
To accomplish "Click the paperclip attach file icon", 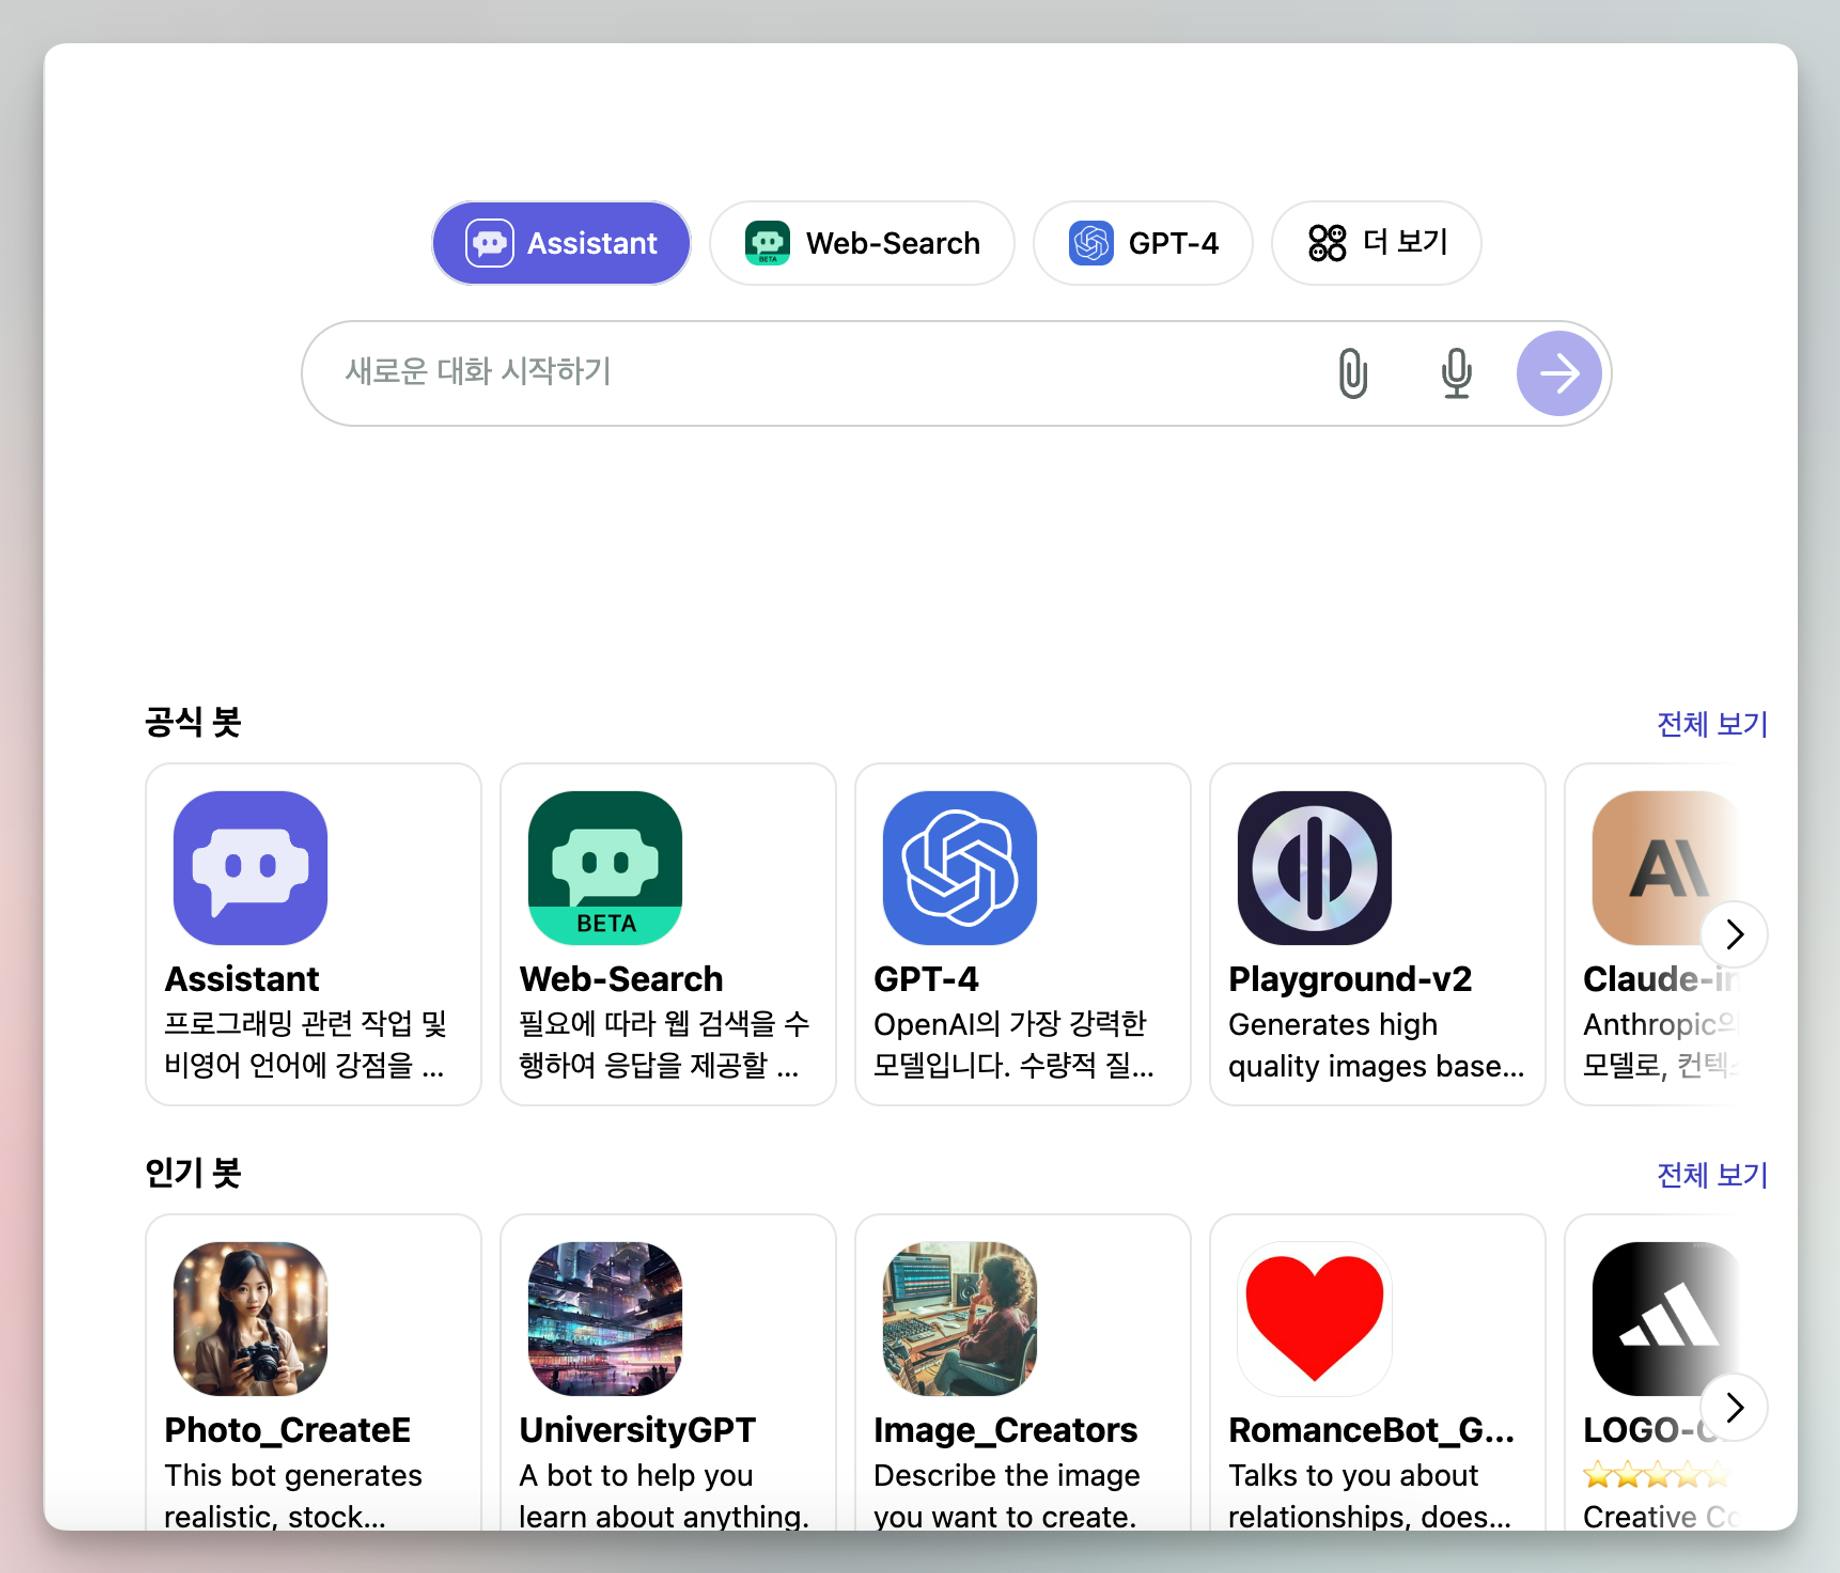I will click(x=1352, y=374).
